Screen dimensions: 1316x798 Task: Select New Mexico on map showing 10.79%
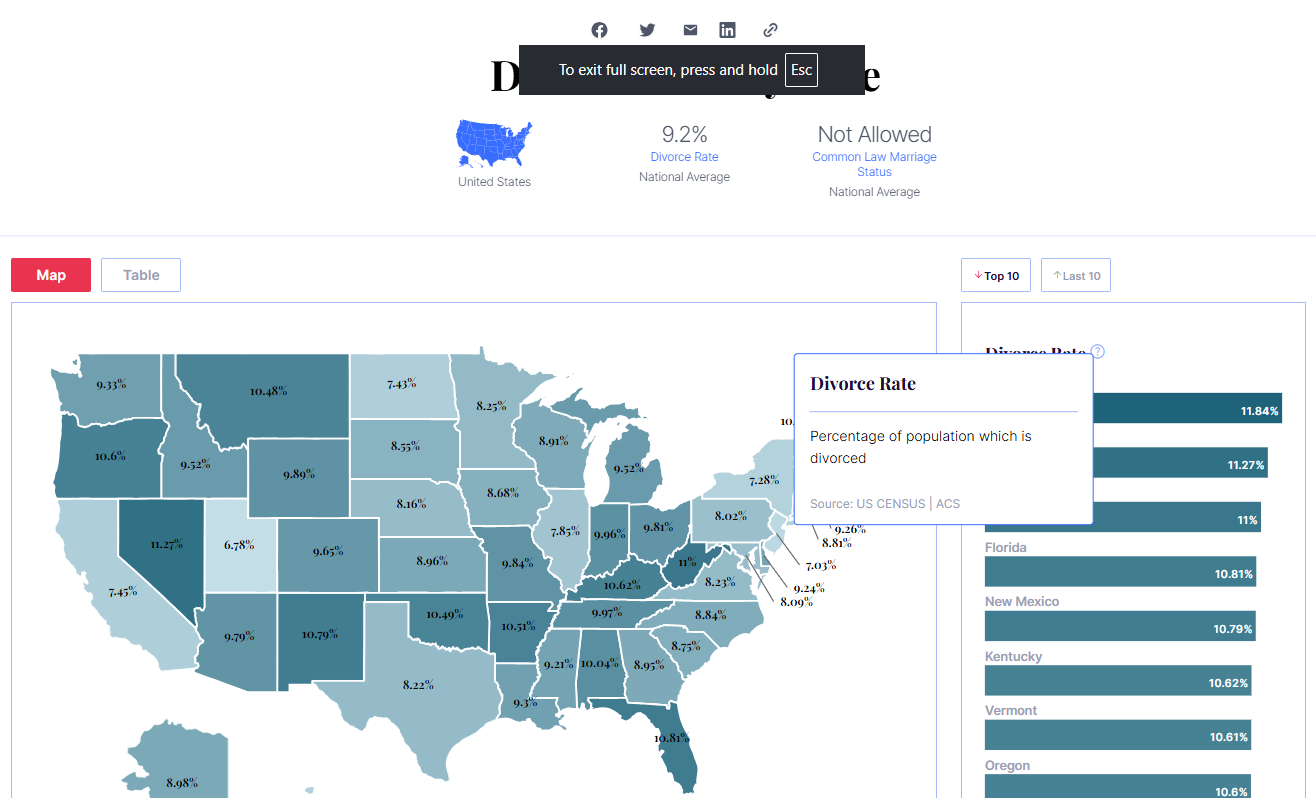point(318,634)
